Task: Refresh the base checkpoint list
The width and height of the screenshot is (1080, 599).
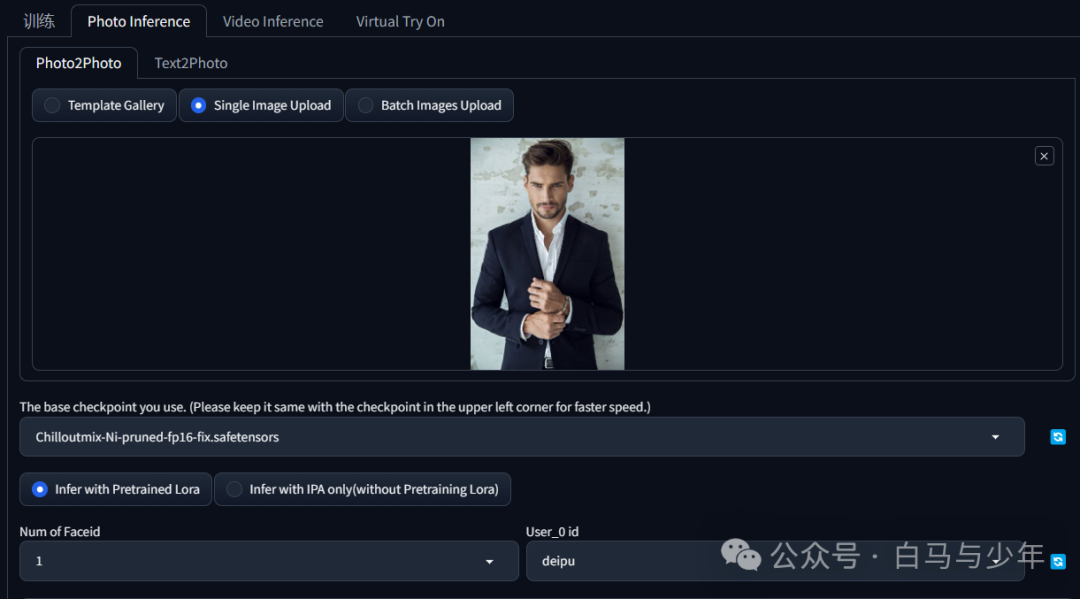Action: (1057, 437)
